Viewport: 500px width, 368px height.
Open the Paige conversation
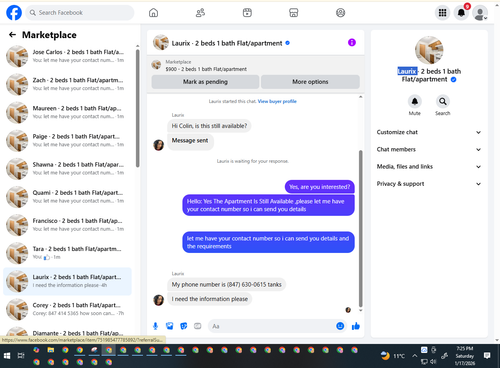coord(68,140)
